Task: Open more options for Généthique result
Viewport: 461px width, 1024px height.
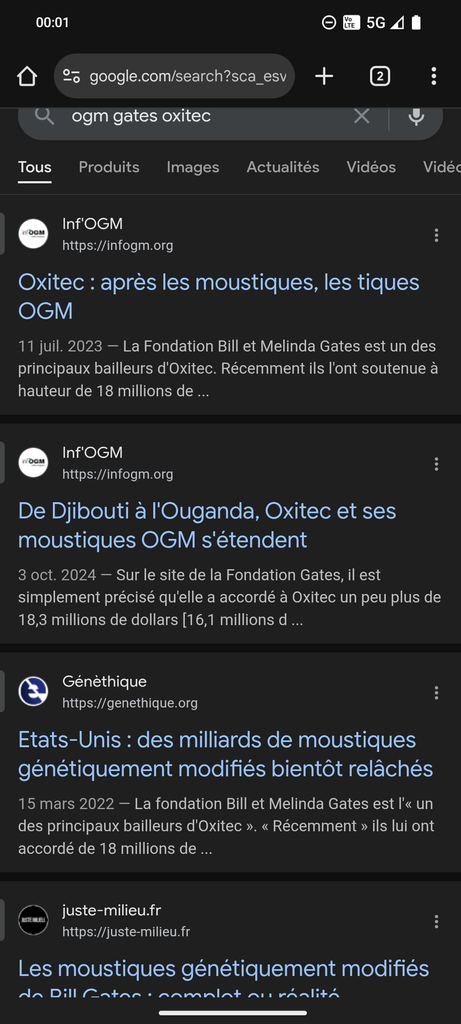Action: (436, 693)
